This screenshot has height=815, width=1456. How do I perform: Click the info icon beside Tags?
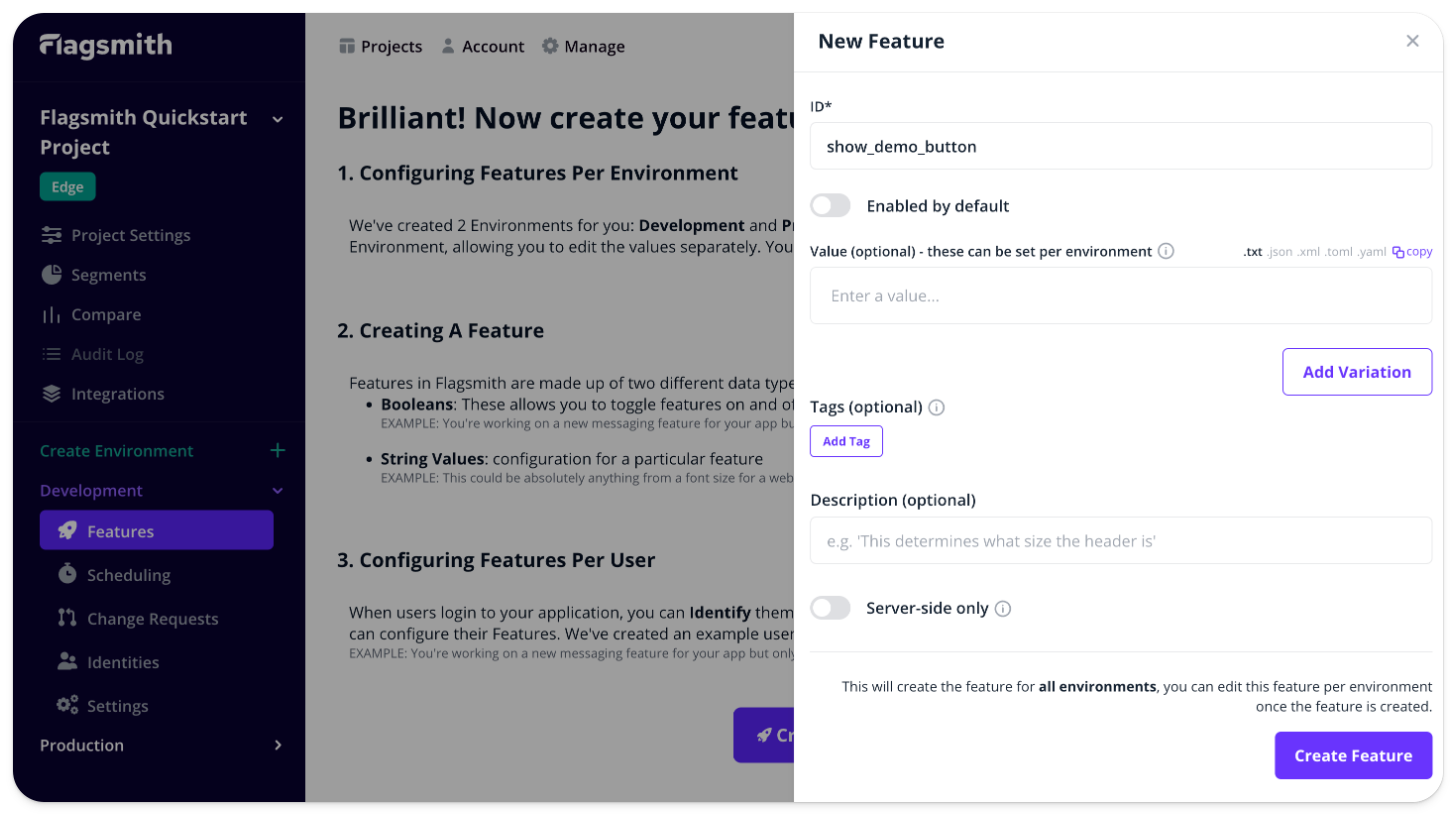936,407
